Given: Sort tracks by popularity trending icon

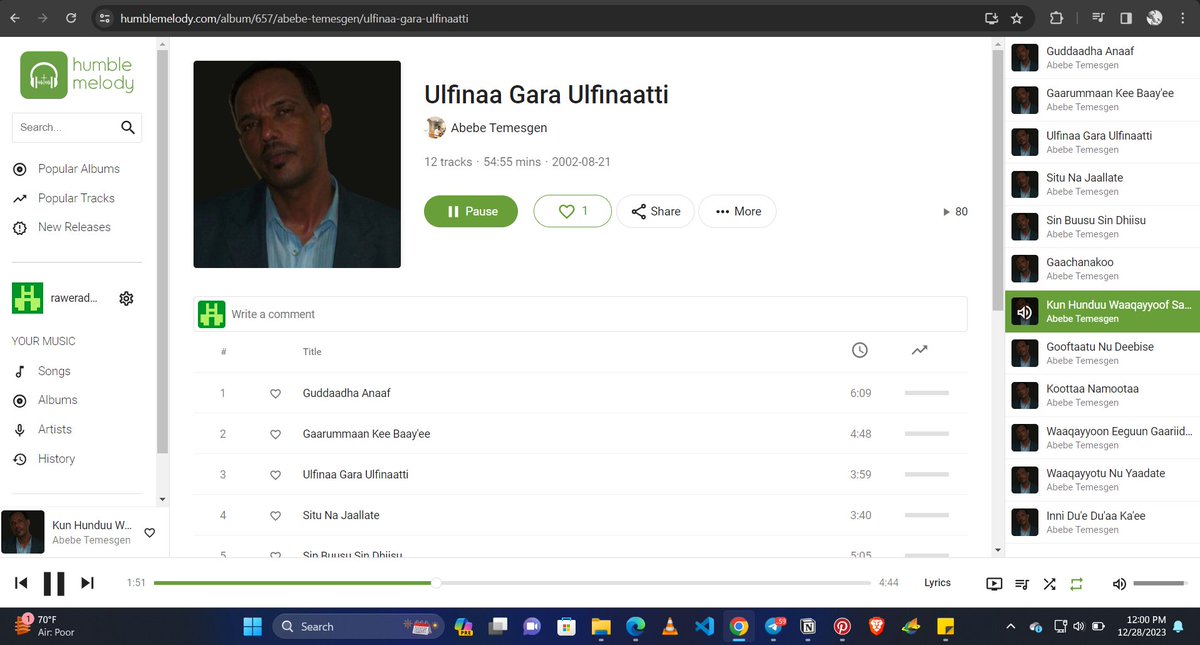Looking at the screenshot, I should 920,350.
